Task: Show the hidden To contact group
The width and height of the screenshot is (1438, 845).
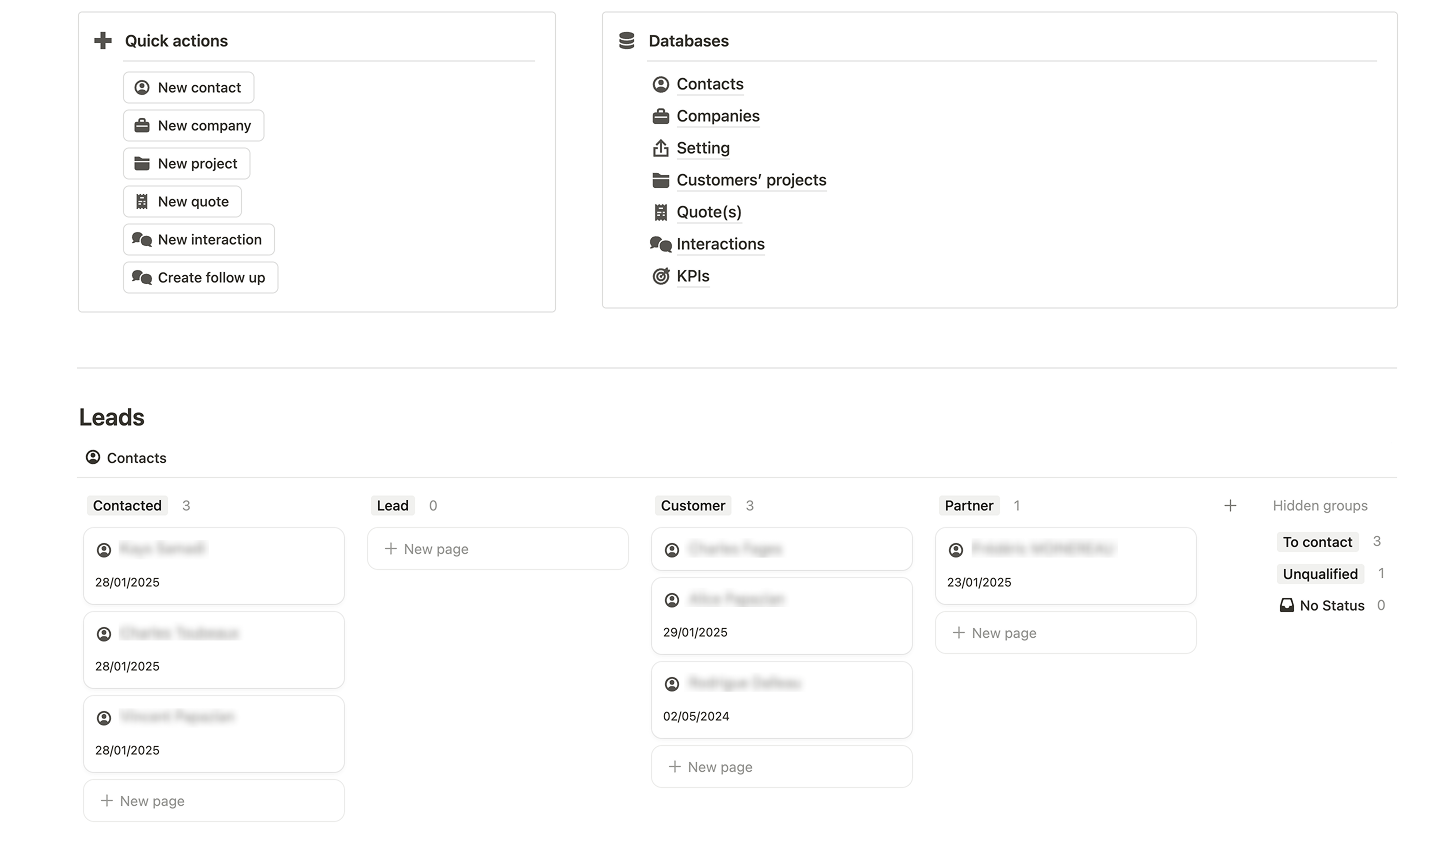Action: click(x=1317, y=542)
